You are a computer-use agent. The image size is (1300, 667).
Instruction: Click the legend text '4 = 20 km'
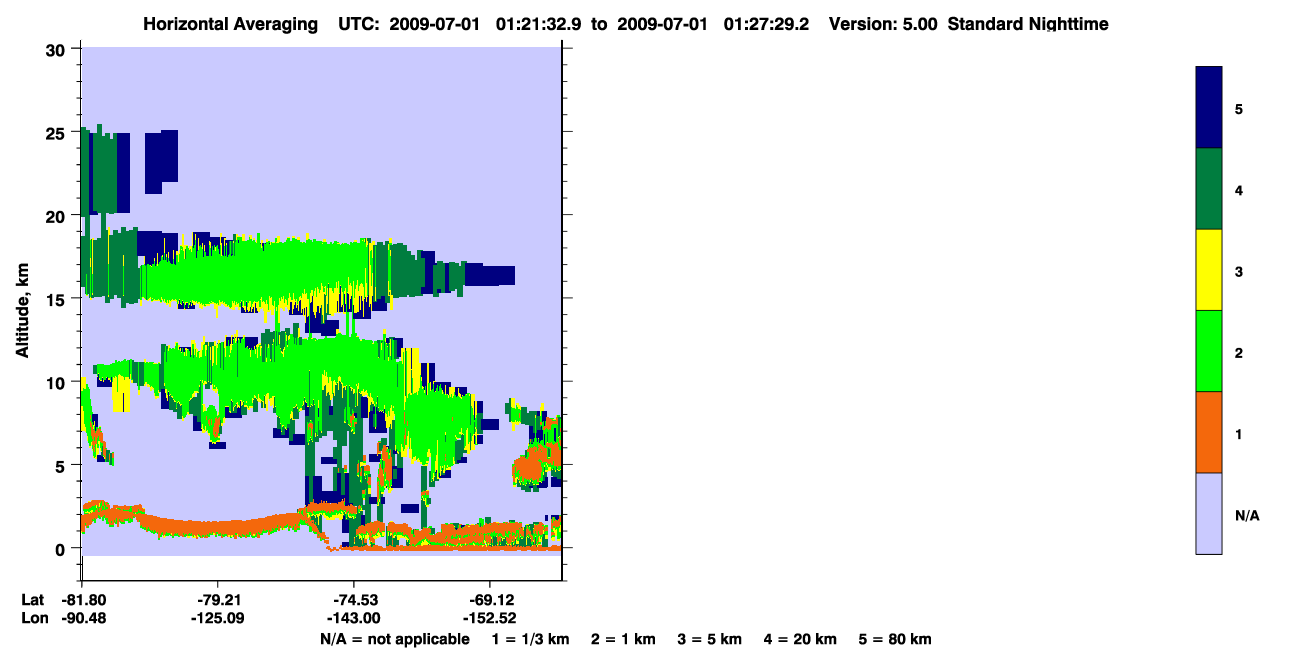point(801,639)
